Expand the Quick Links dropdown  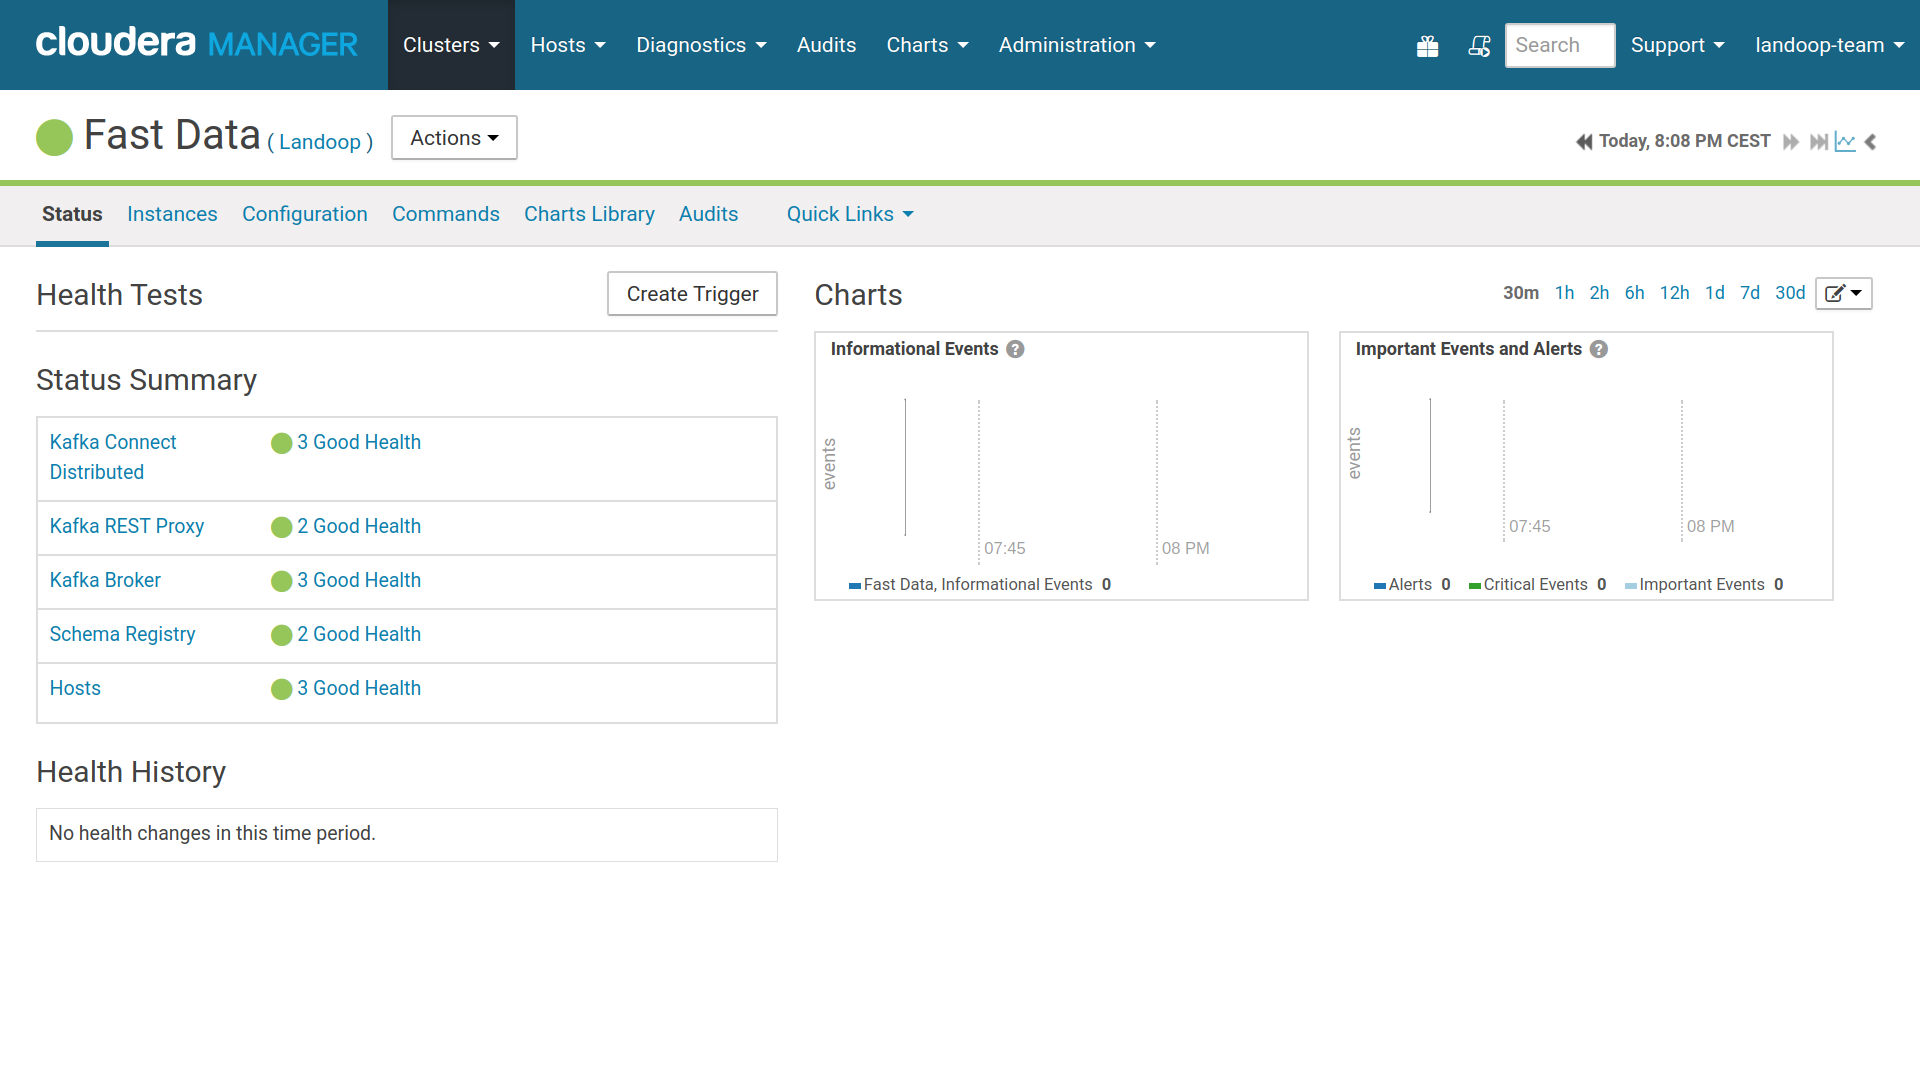pyautogui.click(x=850, y=214)
